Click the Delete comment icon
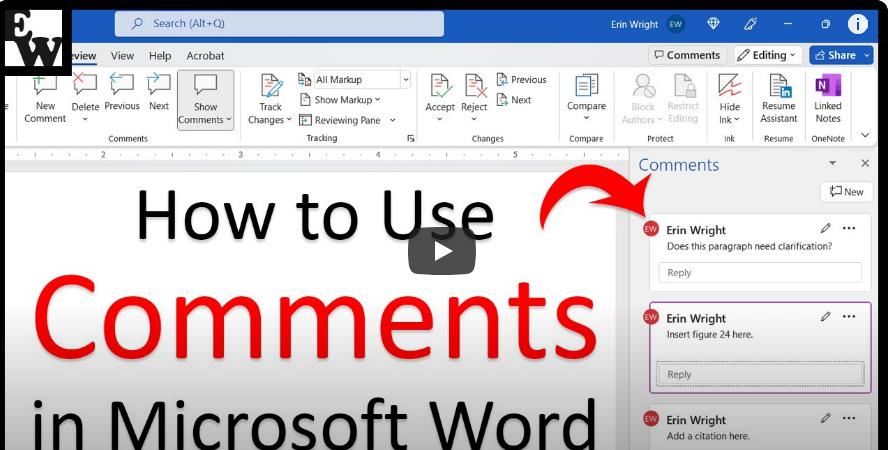 click(x=85, y=85)
